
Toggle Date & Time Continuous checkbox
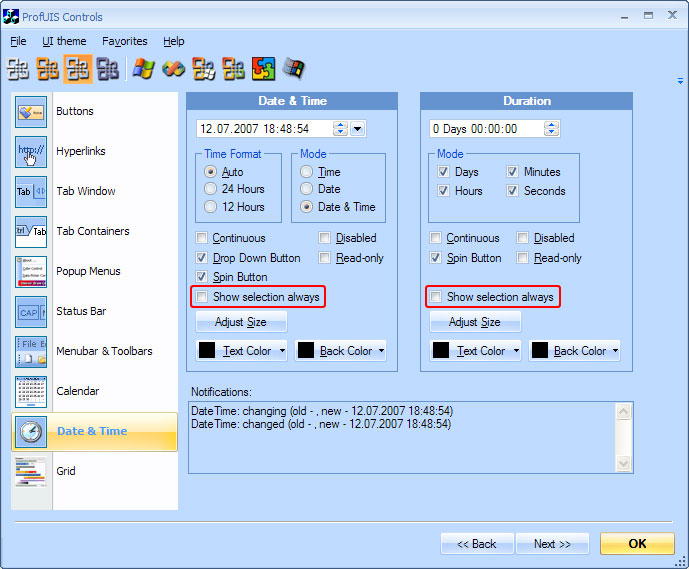[x=201, y=238]
